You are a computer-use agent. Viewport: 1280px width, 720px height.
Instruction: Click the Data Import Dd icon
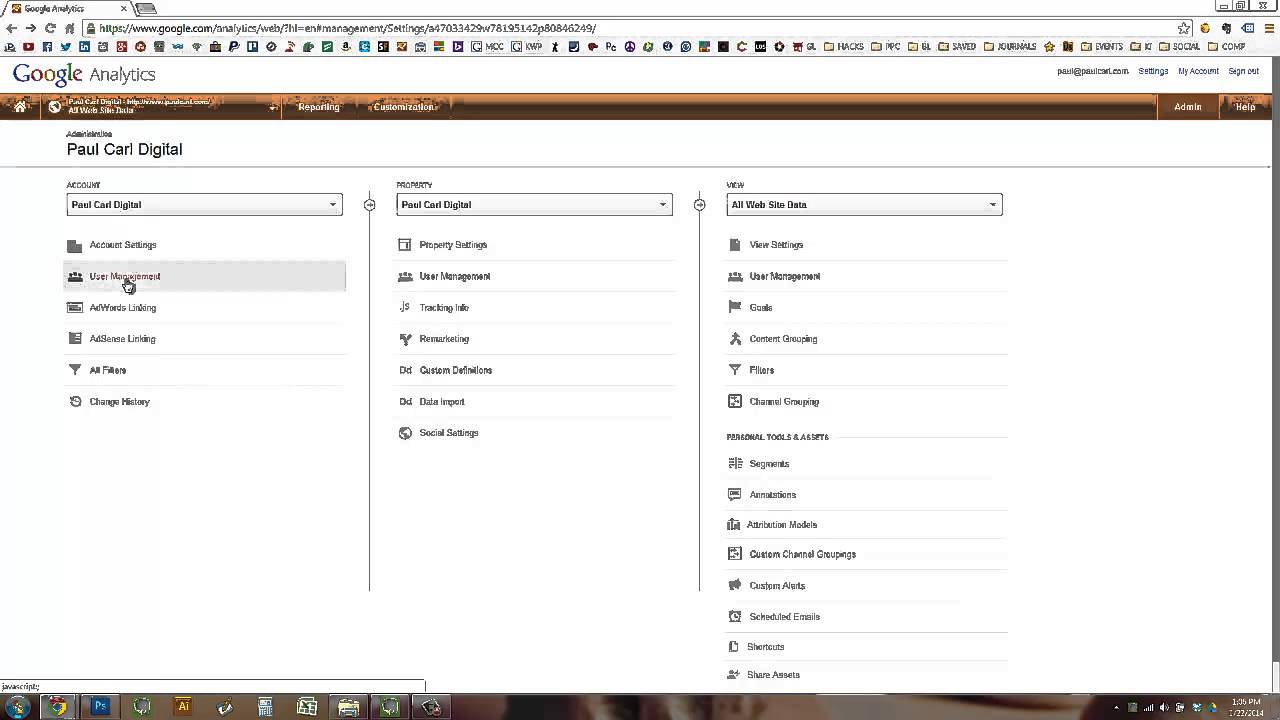click(x=405, y=402)
